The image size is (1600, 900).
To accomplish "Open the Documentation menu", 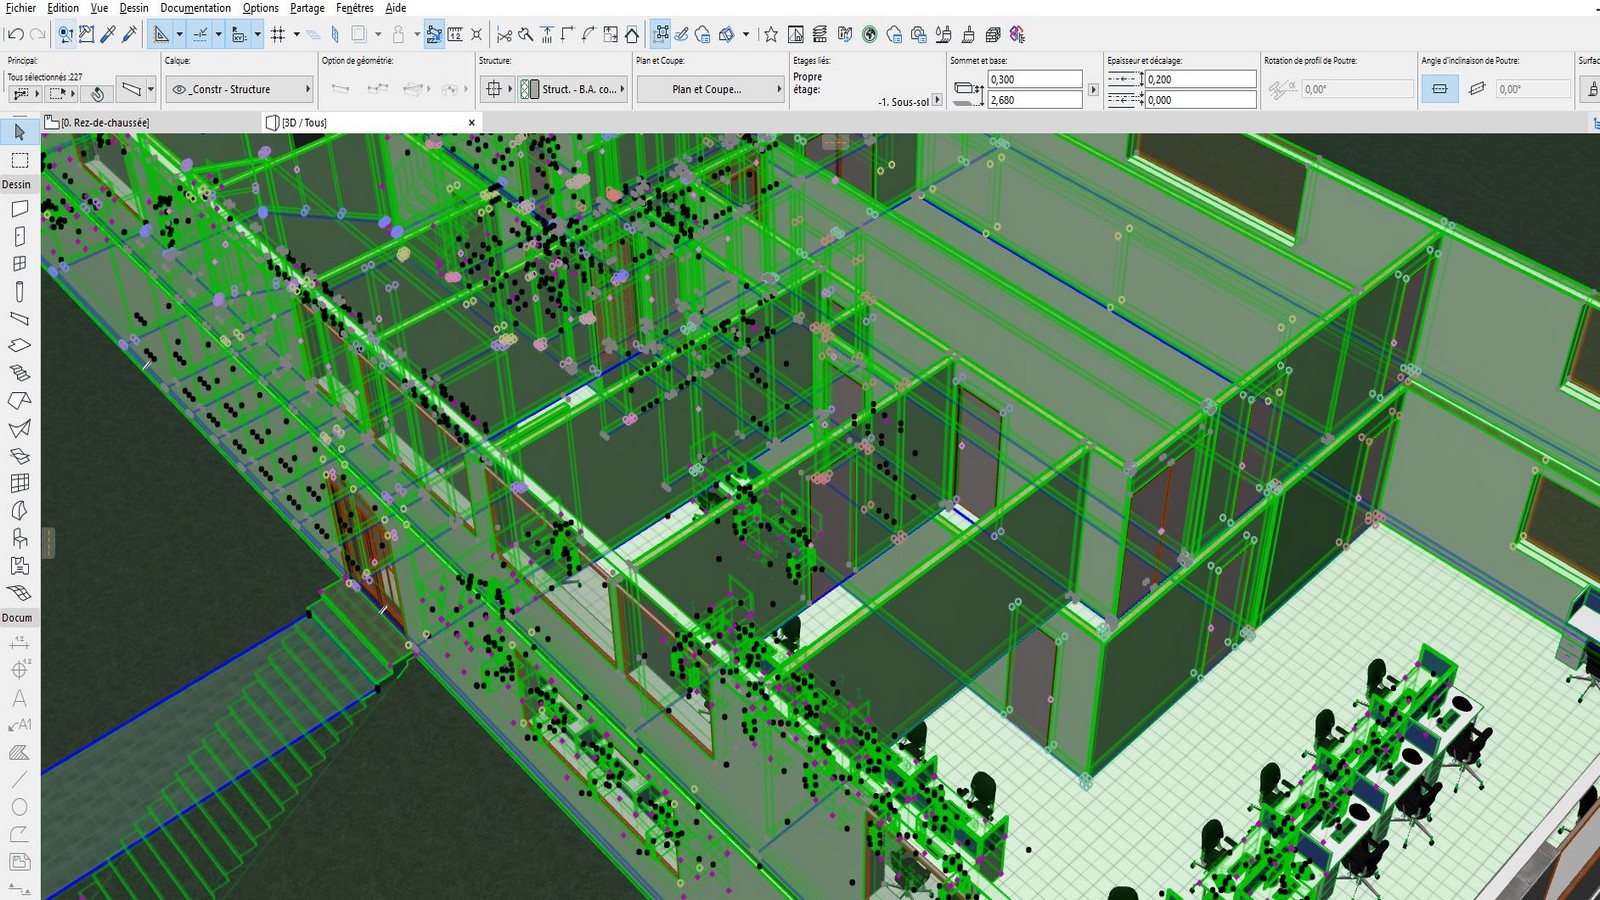I will click(195, 8).
